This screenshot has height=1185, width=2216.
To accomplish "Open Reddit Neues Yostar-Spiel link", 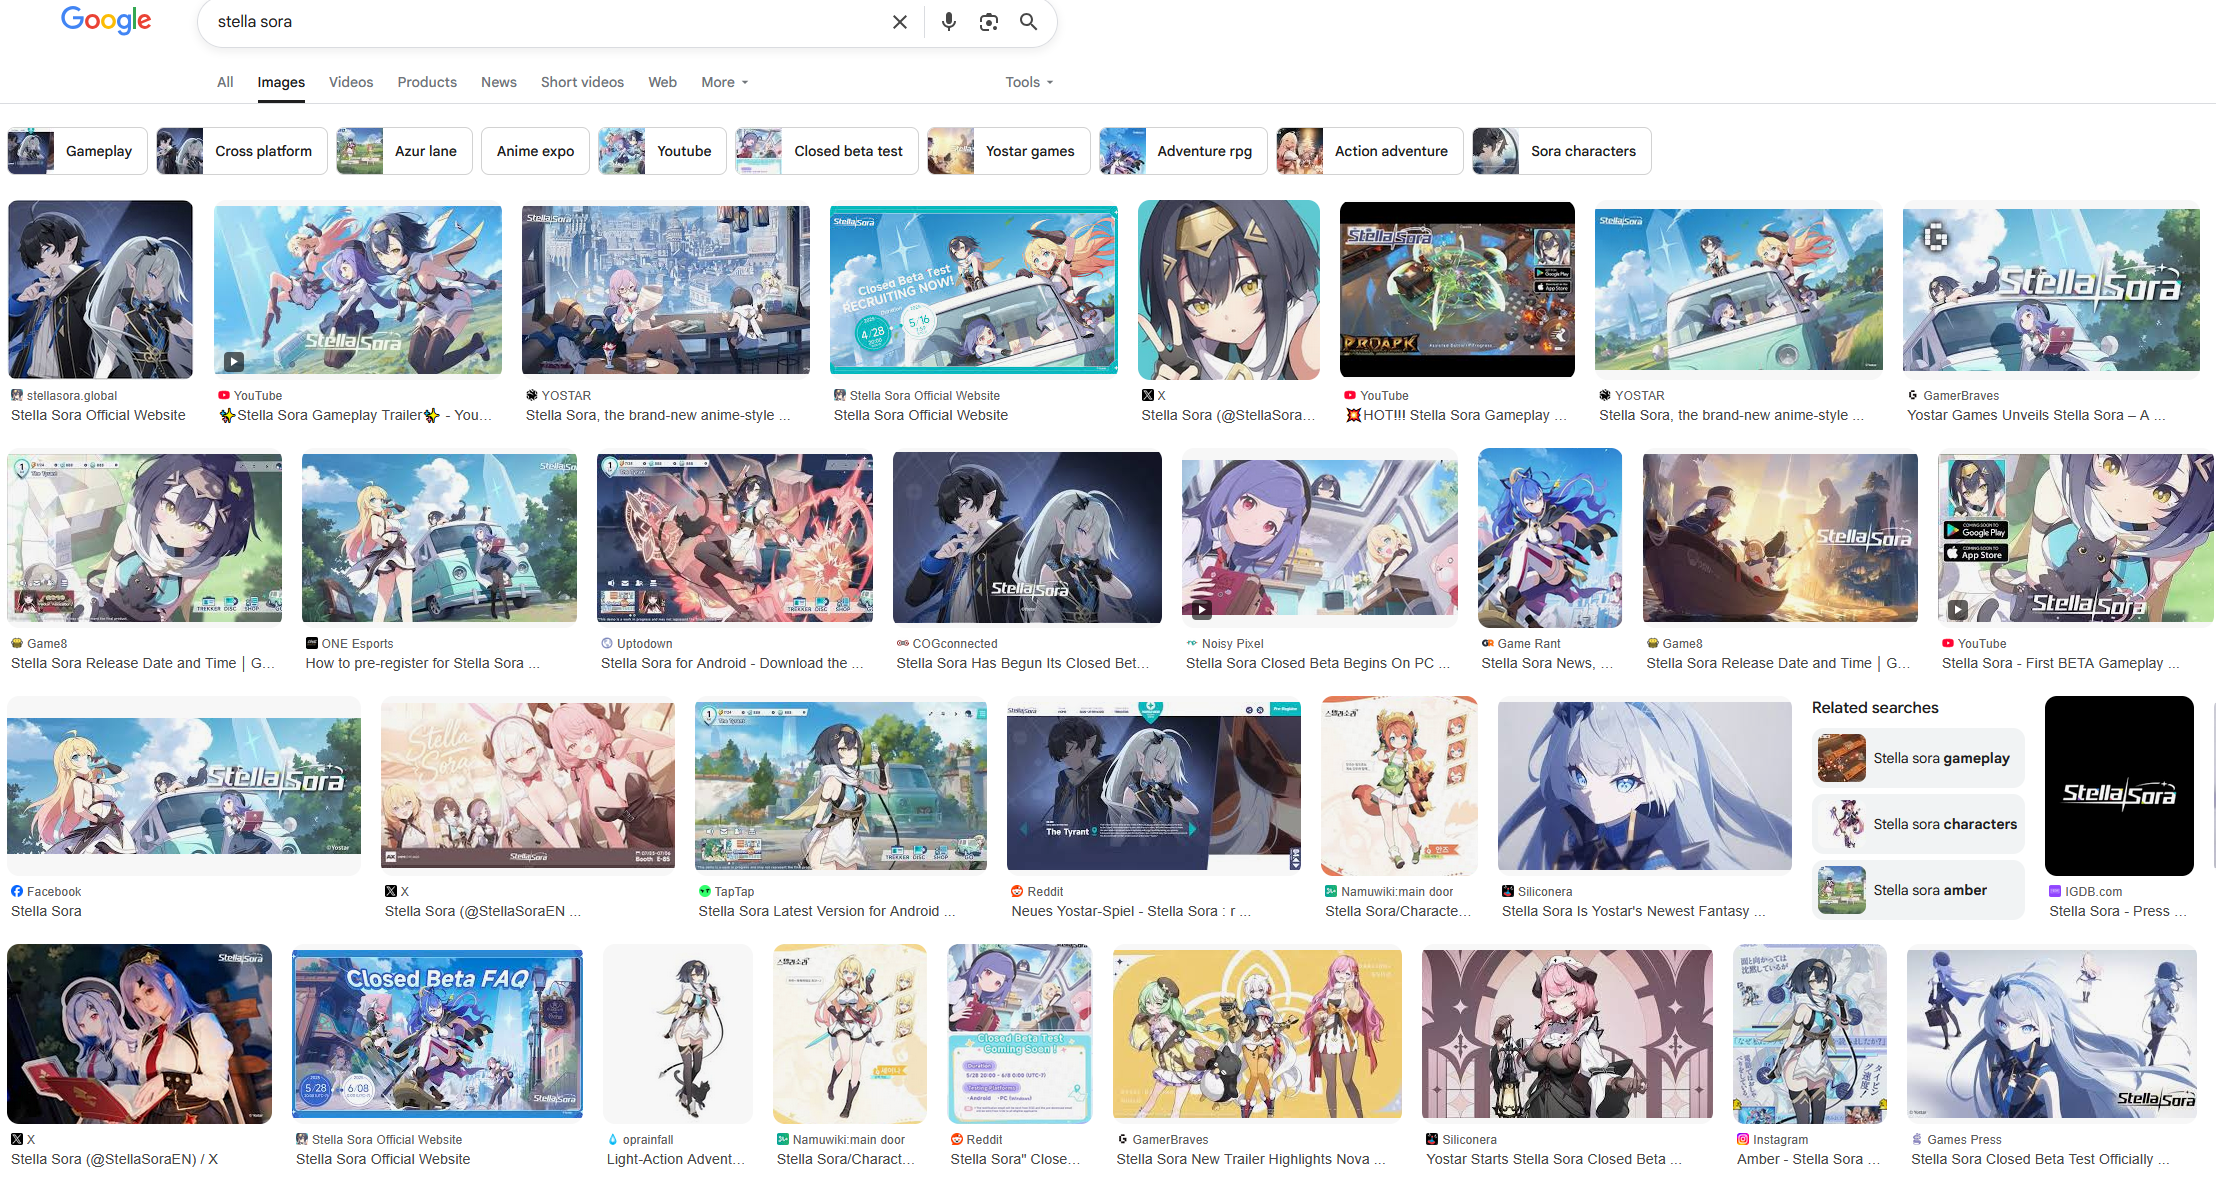I will click(1130, 911).
